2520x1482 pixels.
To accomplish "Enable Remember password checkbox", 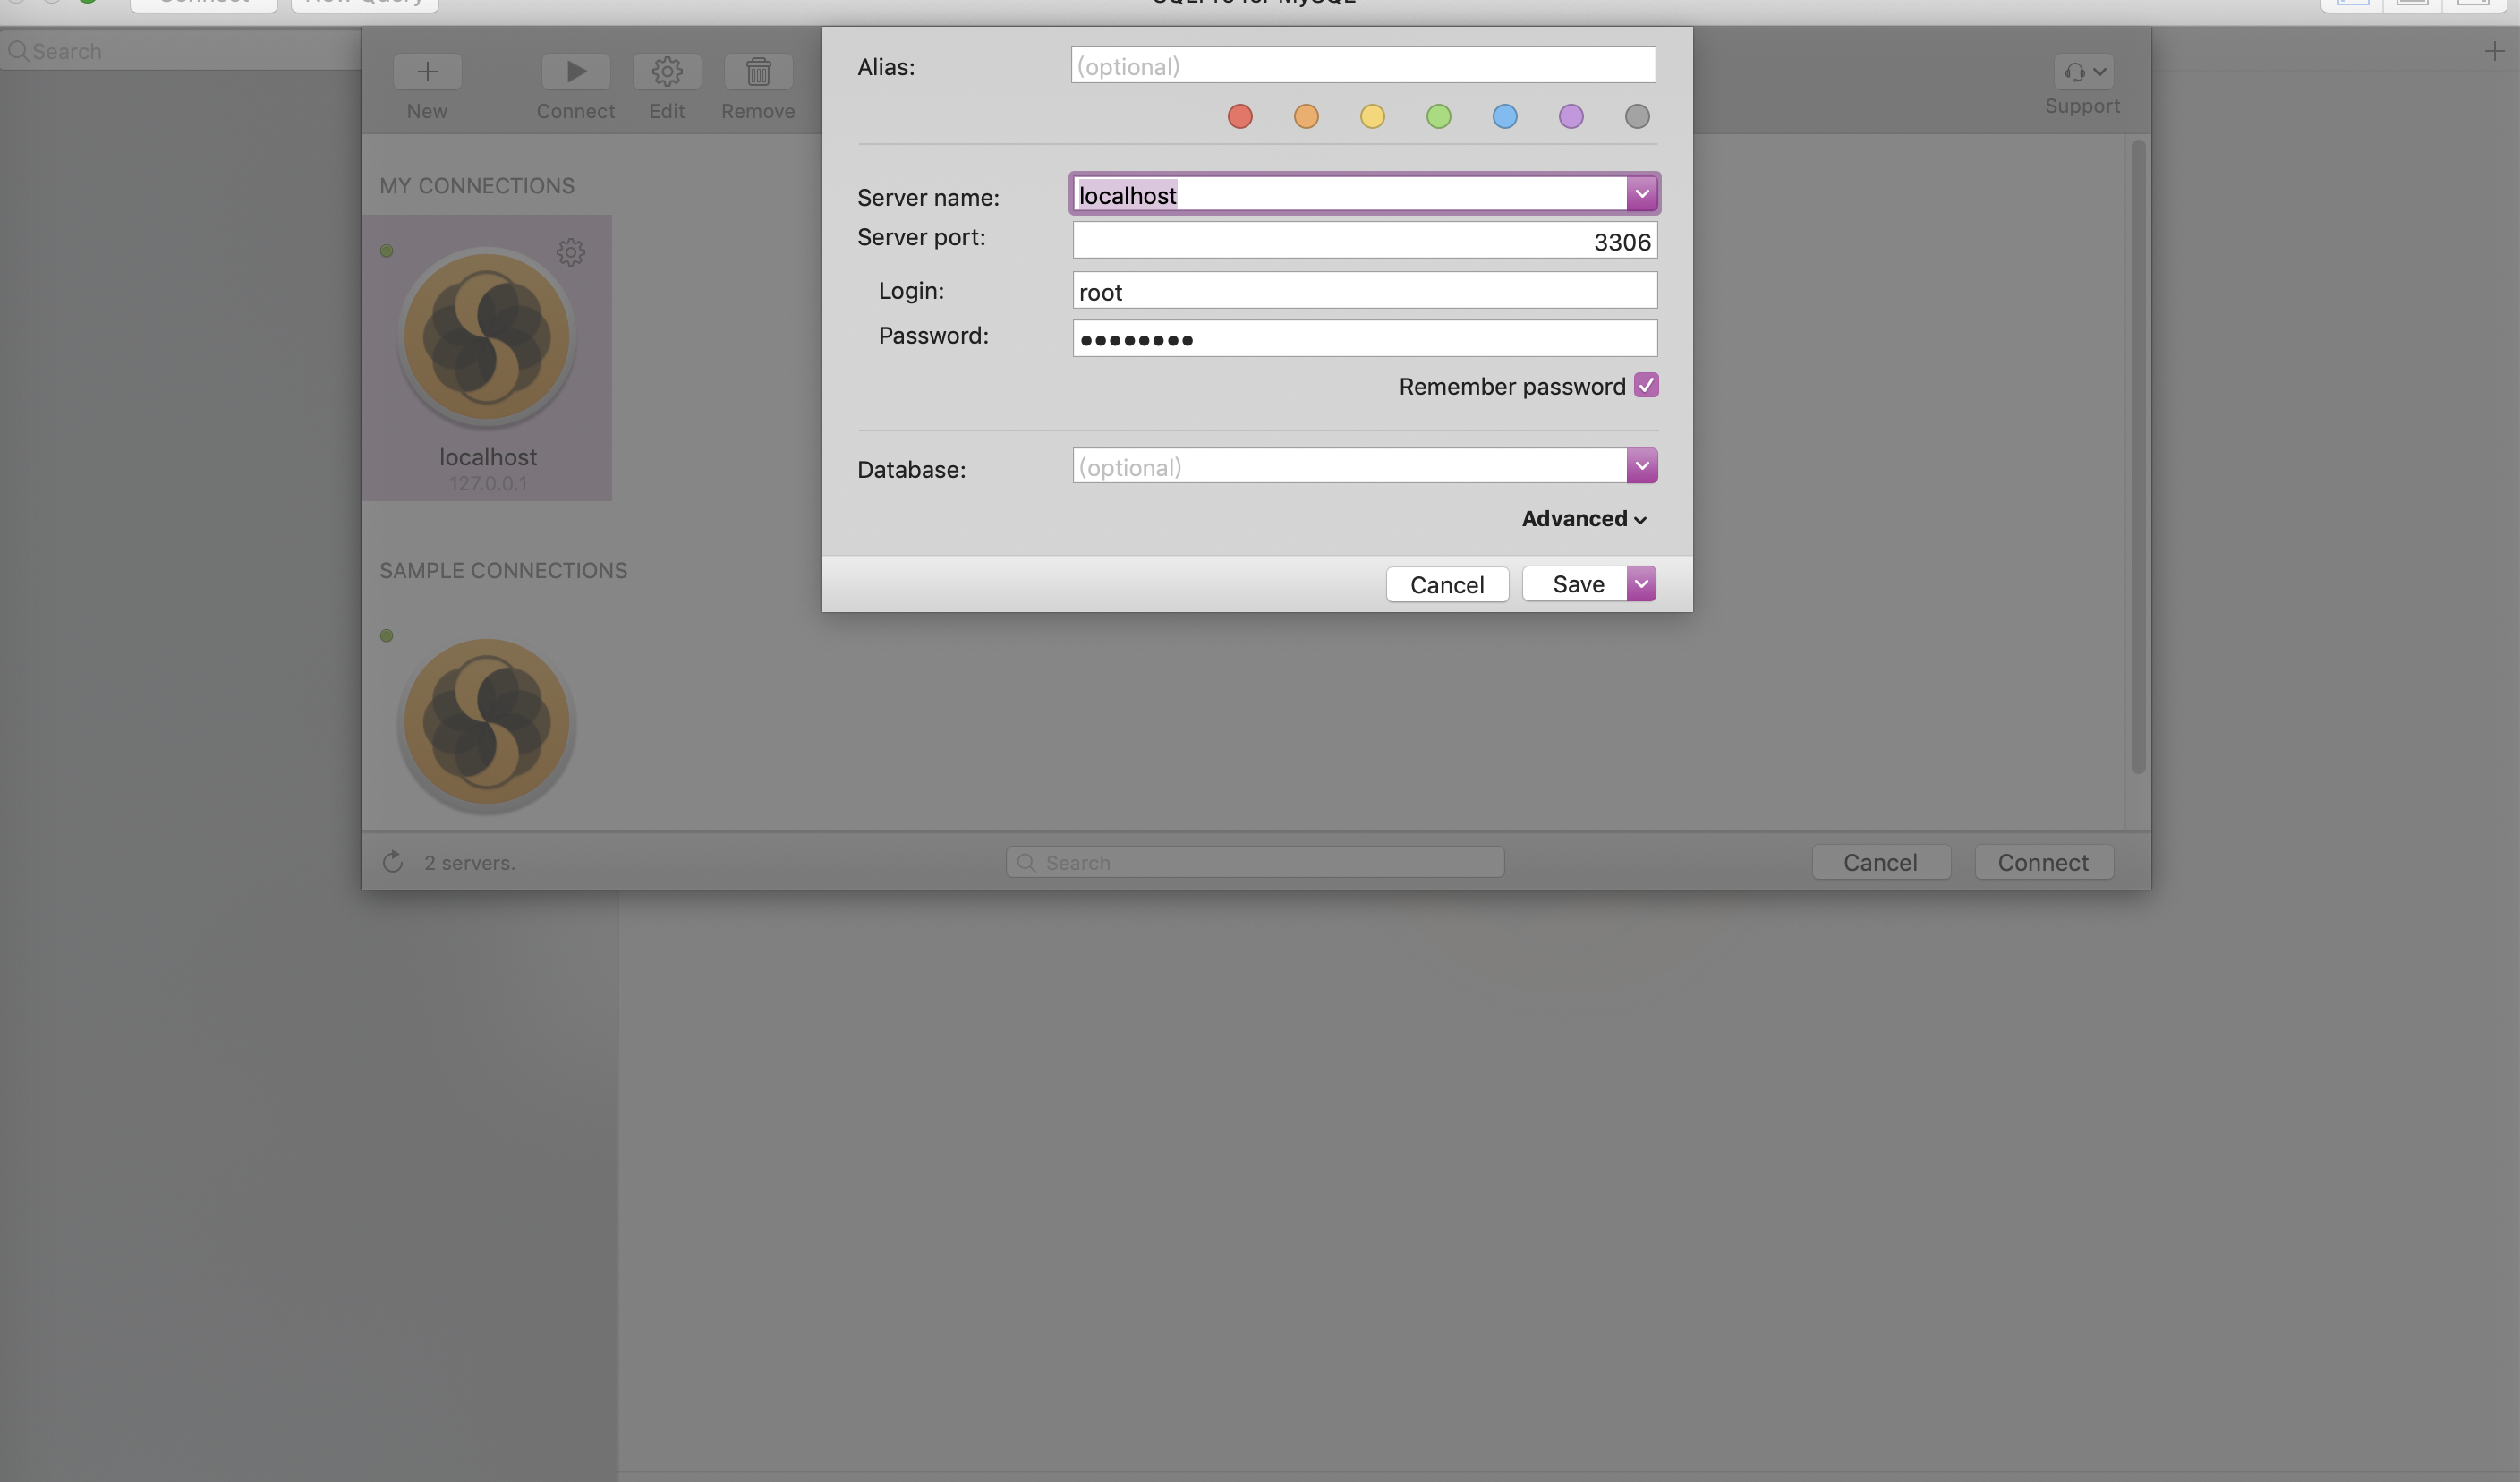I will pos(1646,385).
